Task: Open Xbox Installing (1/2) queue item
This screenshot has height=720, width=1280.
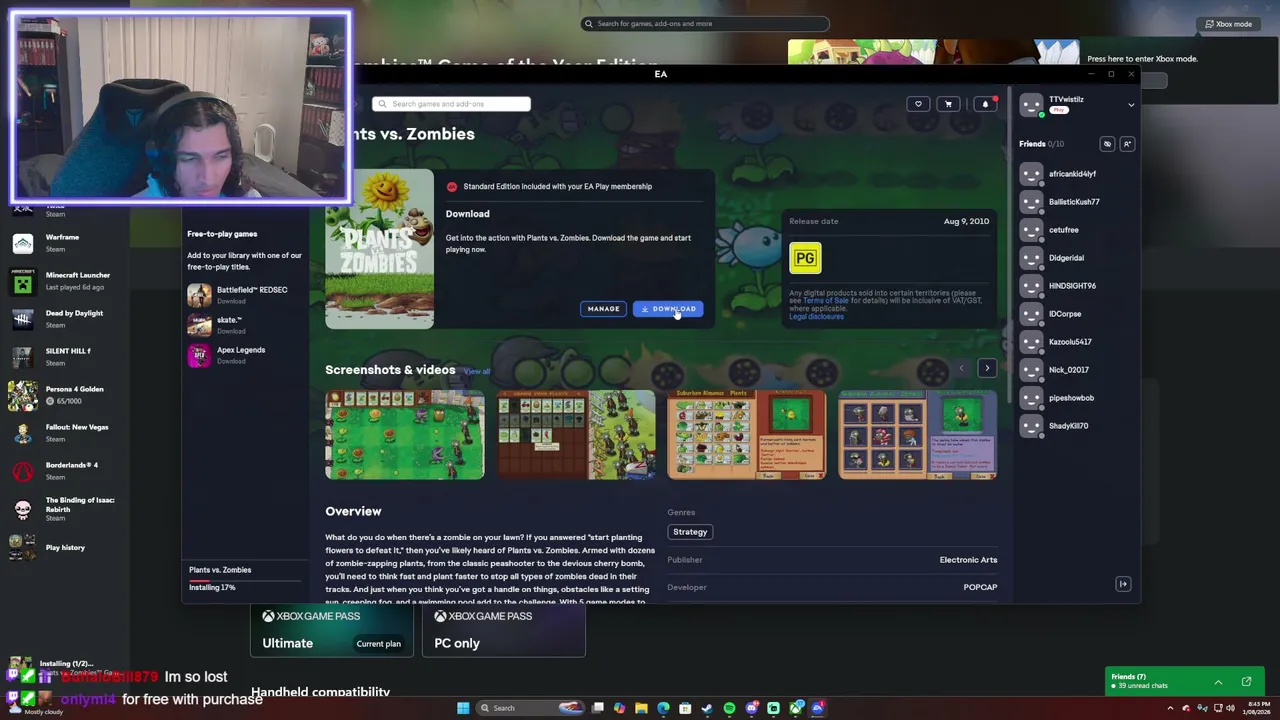Action: (x=65, y=667)
